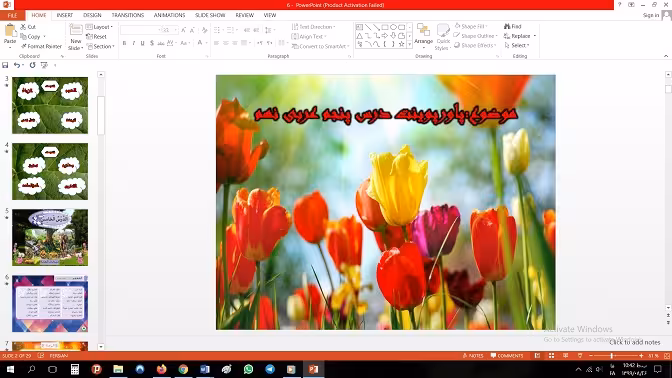The image size is (672, 378).
Task: Switch to Reading view in status bar
Action: click(x=566, y=356)
